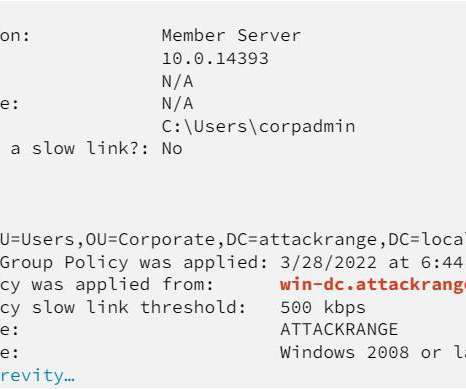Click the 'on:' label beside Member Server

tap(15, 36)
